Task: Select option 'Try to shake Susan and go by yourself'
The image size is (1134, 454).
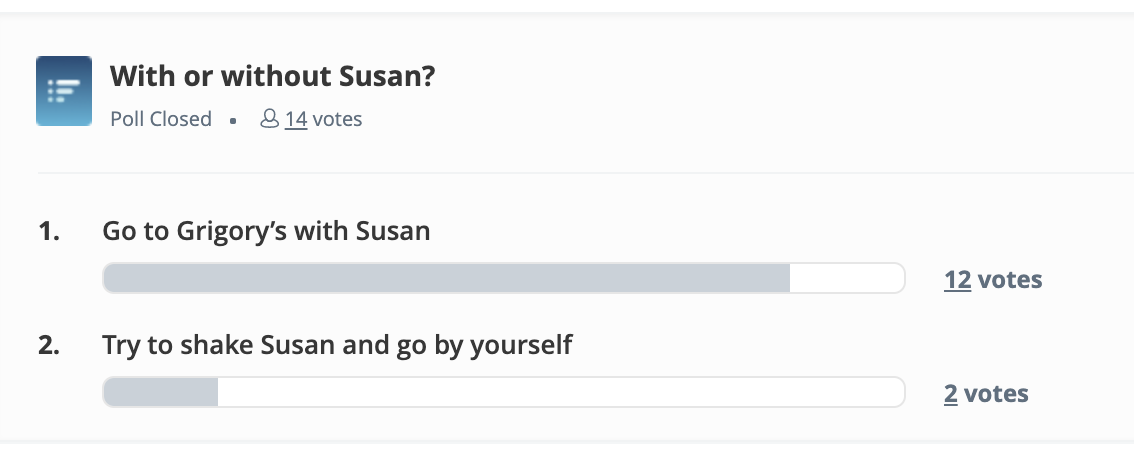Action: [x=337, y=345]
